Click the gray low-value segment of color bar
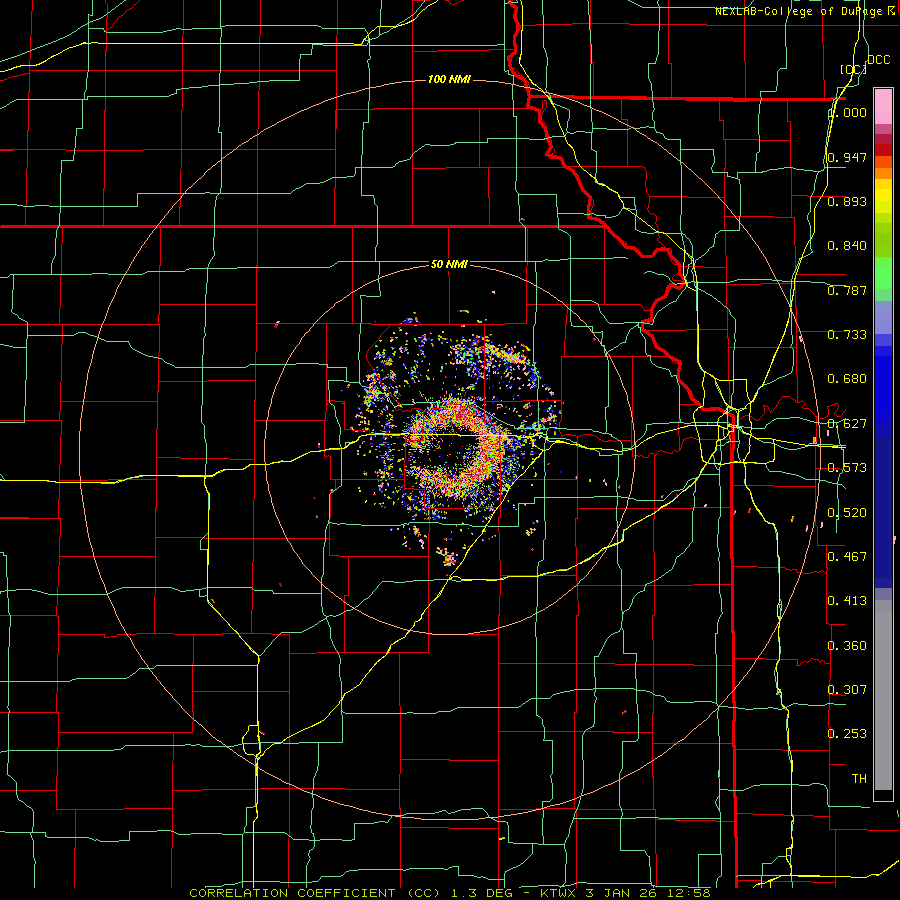900x900 pixels. pyautogui.click(x=883, y=695)
